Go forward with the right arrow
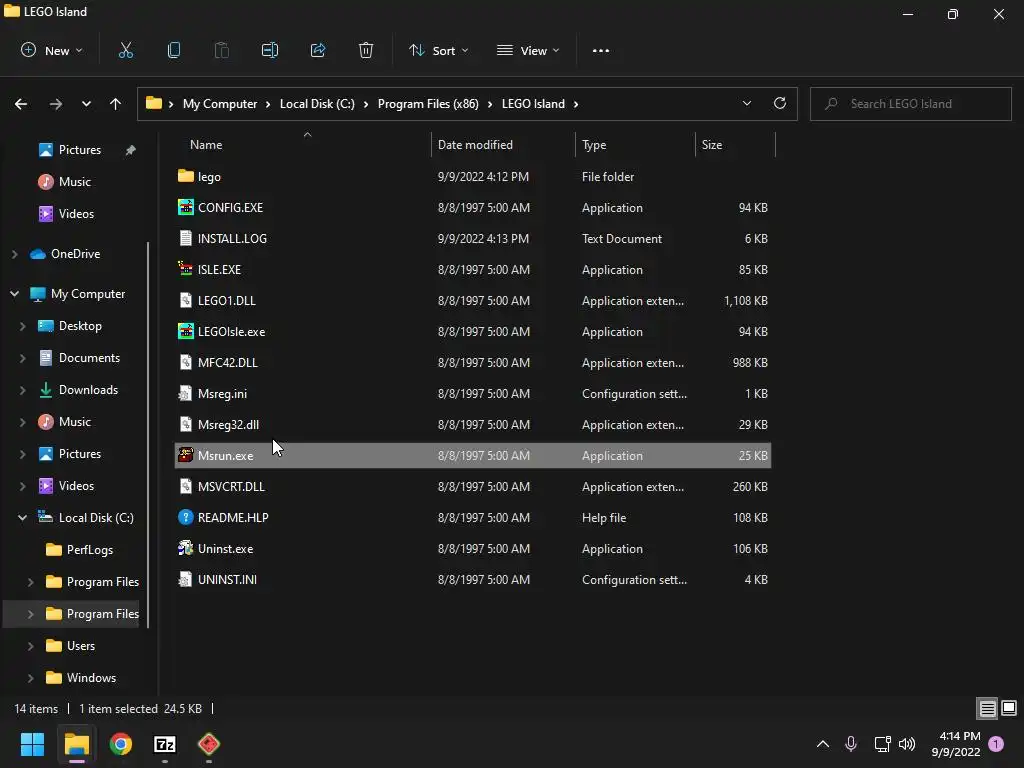1024x768 pixels. 56,104
